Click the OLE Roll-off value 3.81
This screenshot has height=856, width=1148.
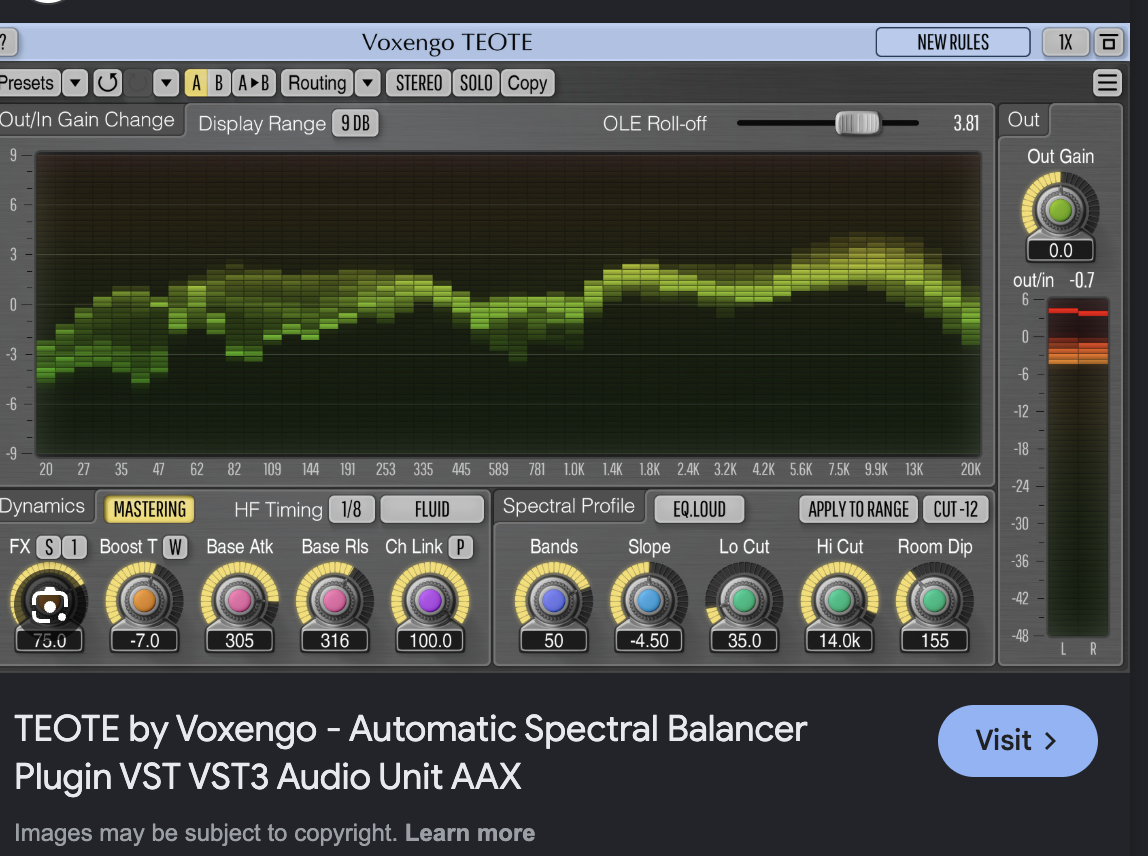click(x=966, y=123)
